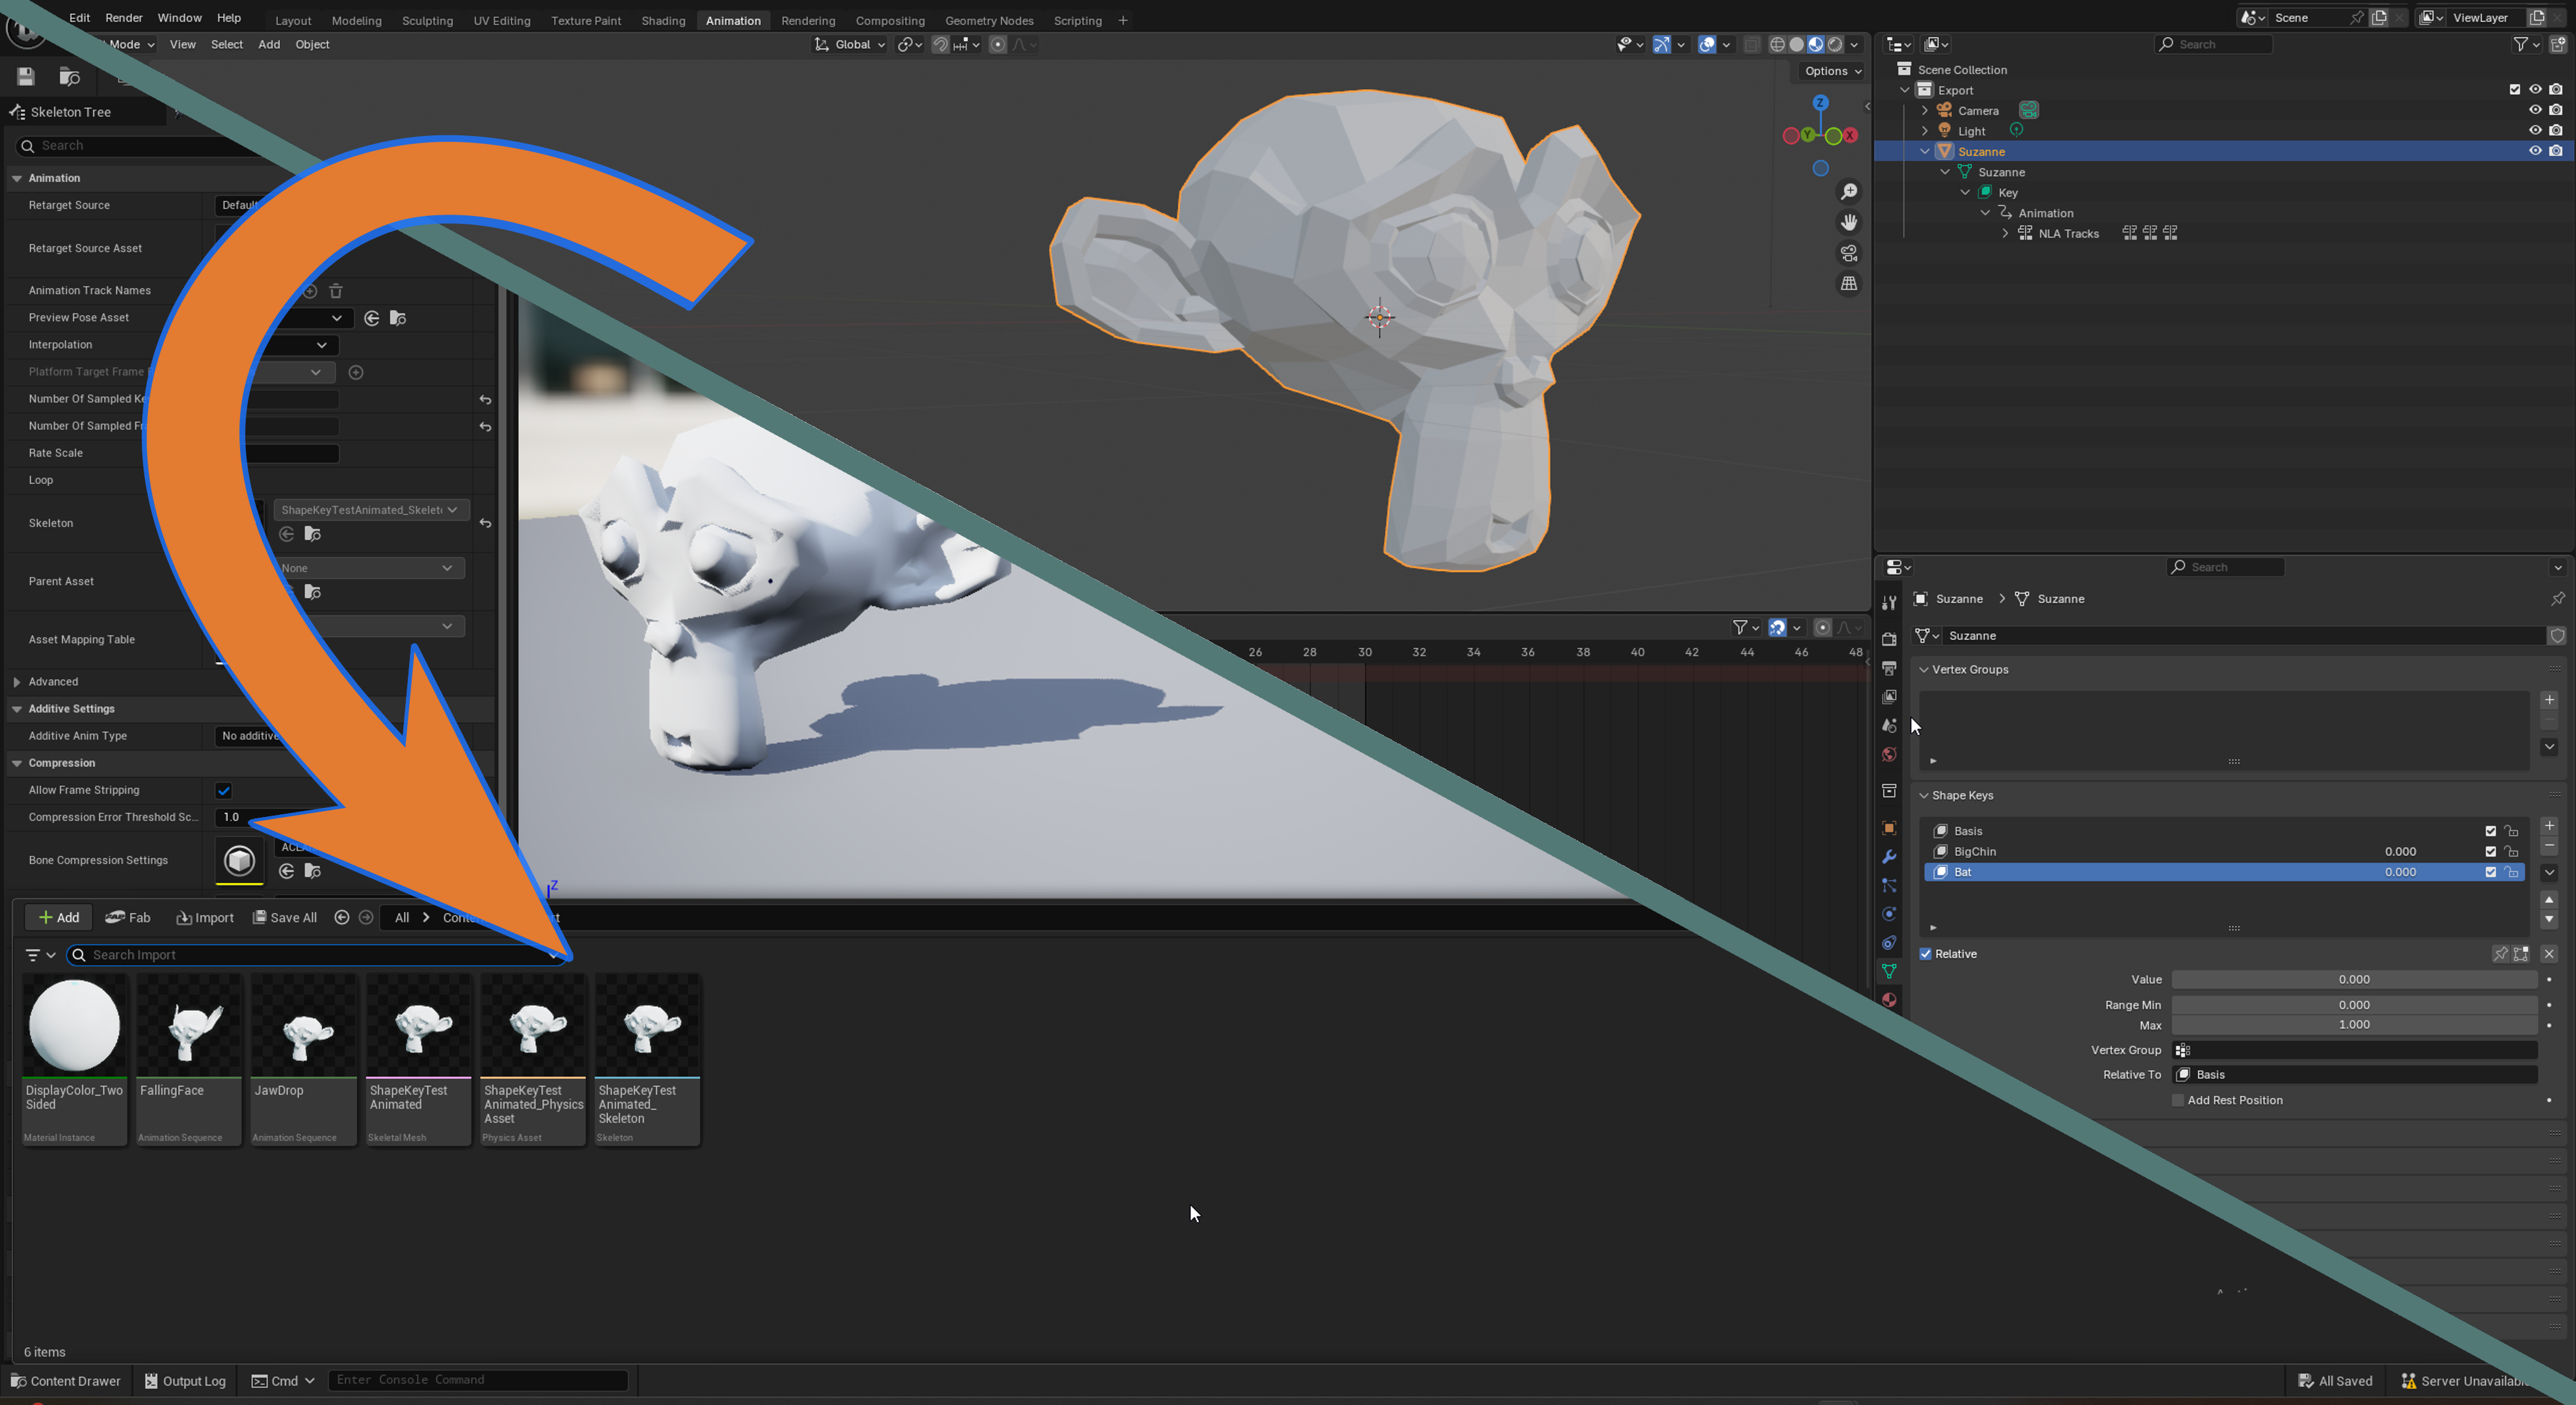Expand the NLA Tracks tree item

2005,233
